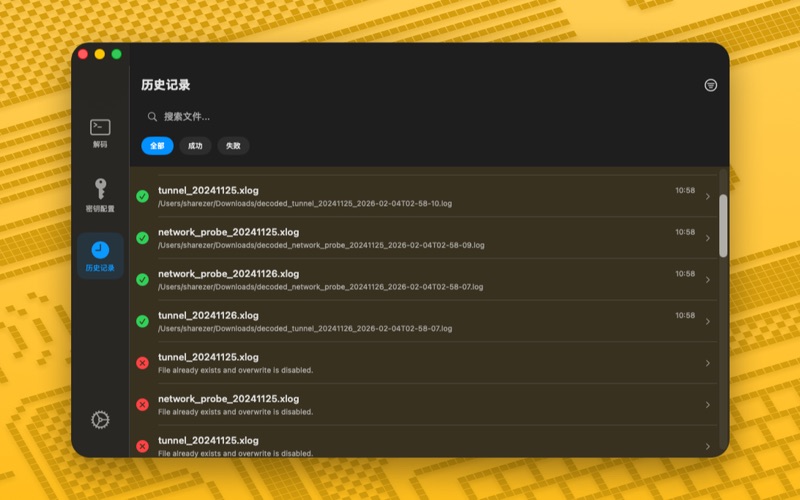
Task: Click red X on failed tunnel_20241125.xlog below tunnel_20241126.xlog
Action: pos(142,363)
